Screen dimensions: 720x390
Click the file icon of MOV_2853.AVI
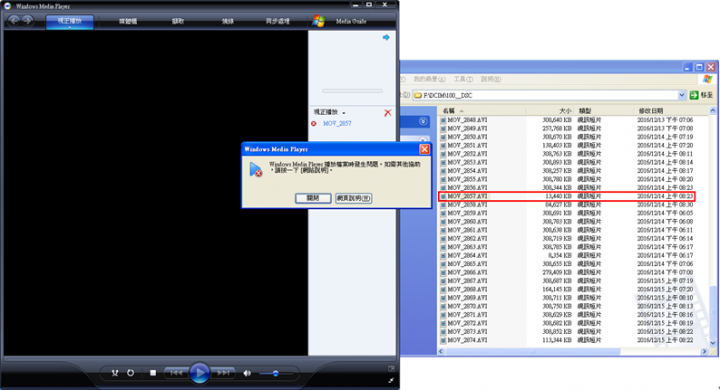pyautogui.click(x=443, y=163)
